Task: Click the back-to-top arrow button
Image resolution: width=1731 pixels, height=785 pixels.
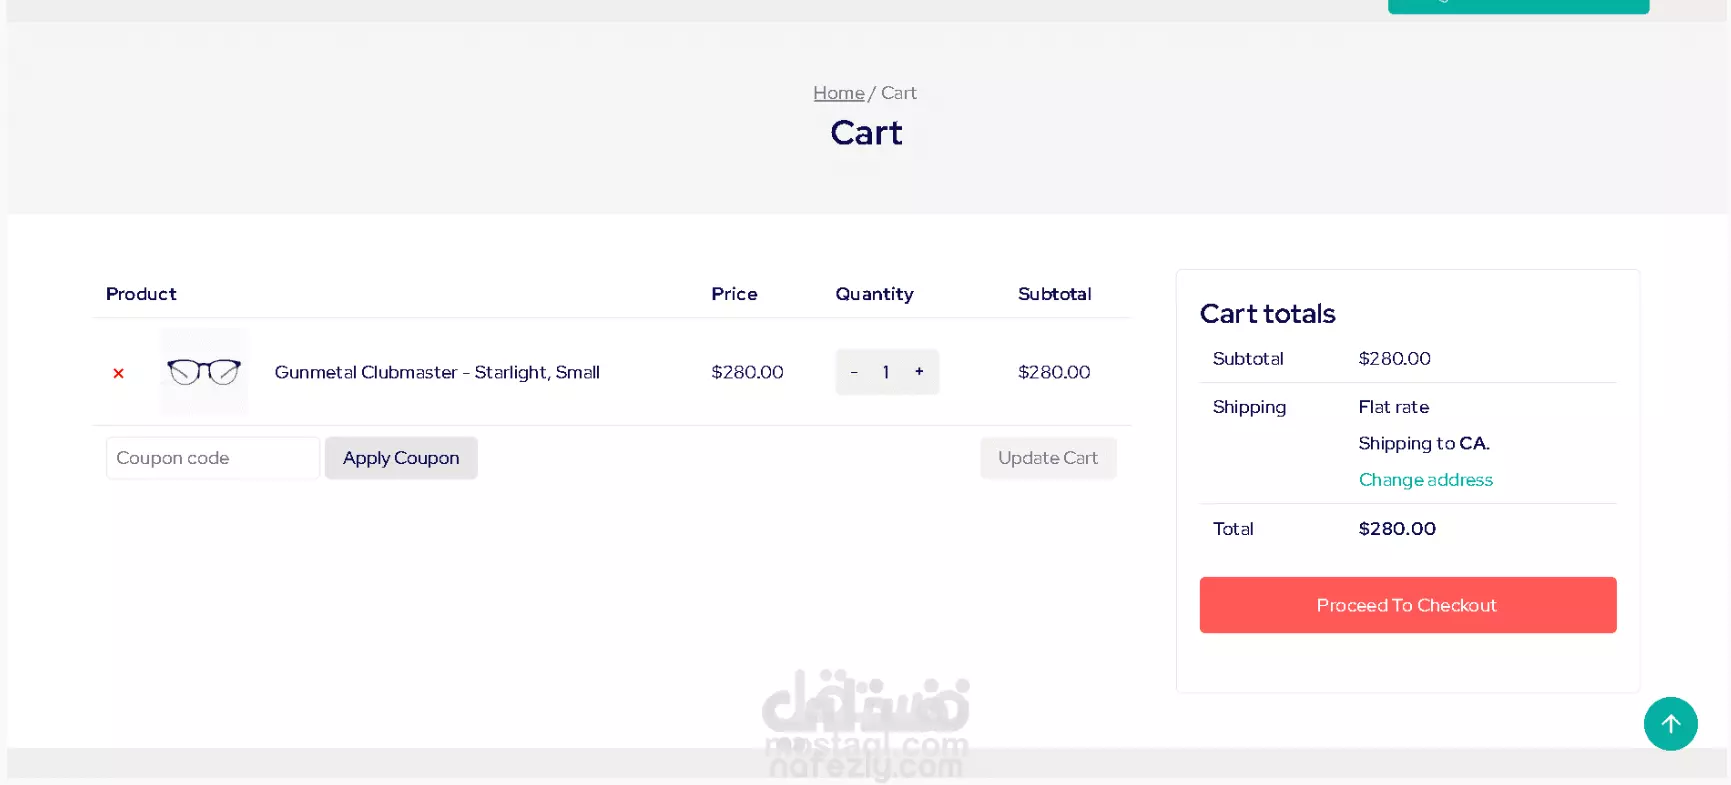Action: click(1670, 724)
